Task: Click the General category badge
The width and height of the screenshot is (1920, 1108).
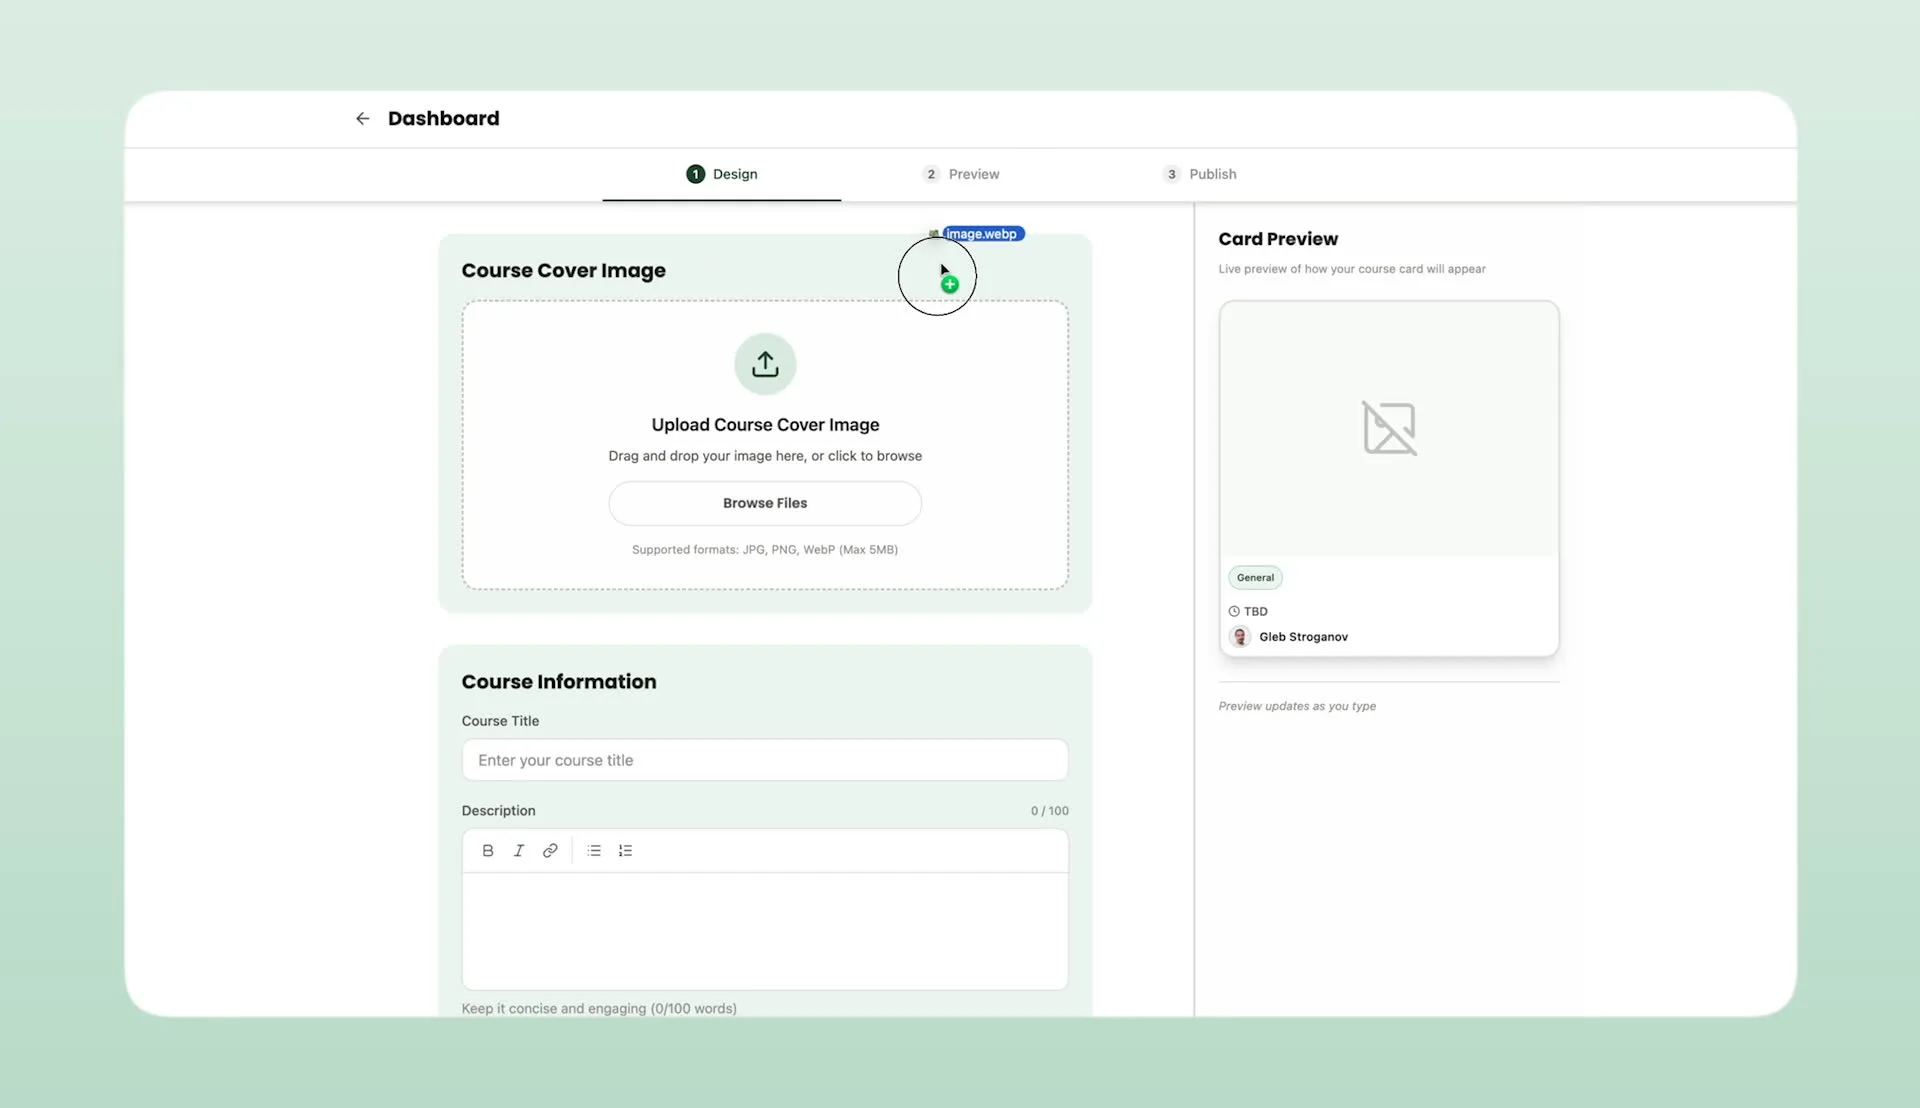Action: click(x=1255, y=578)
